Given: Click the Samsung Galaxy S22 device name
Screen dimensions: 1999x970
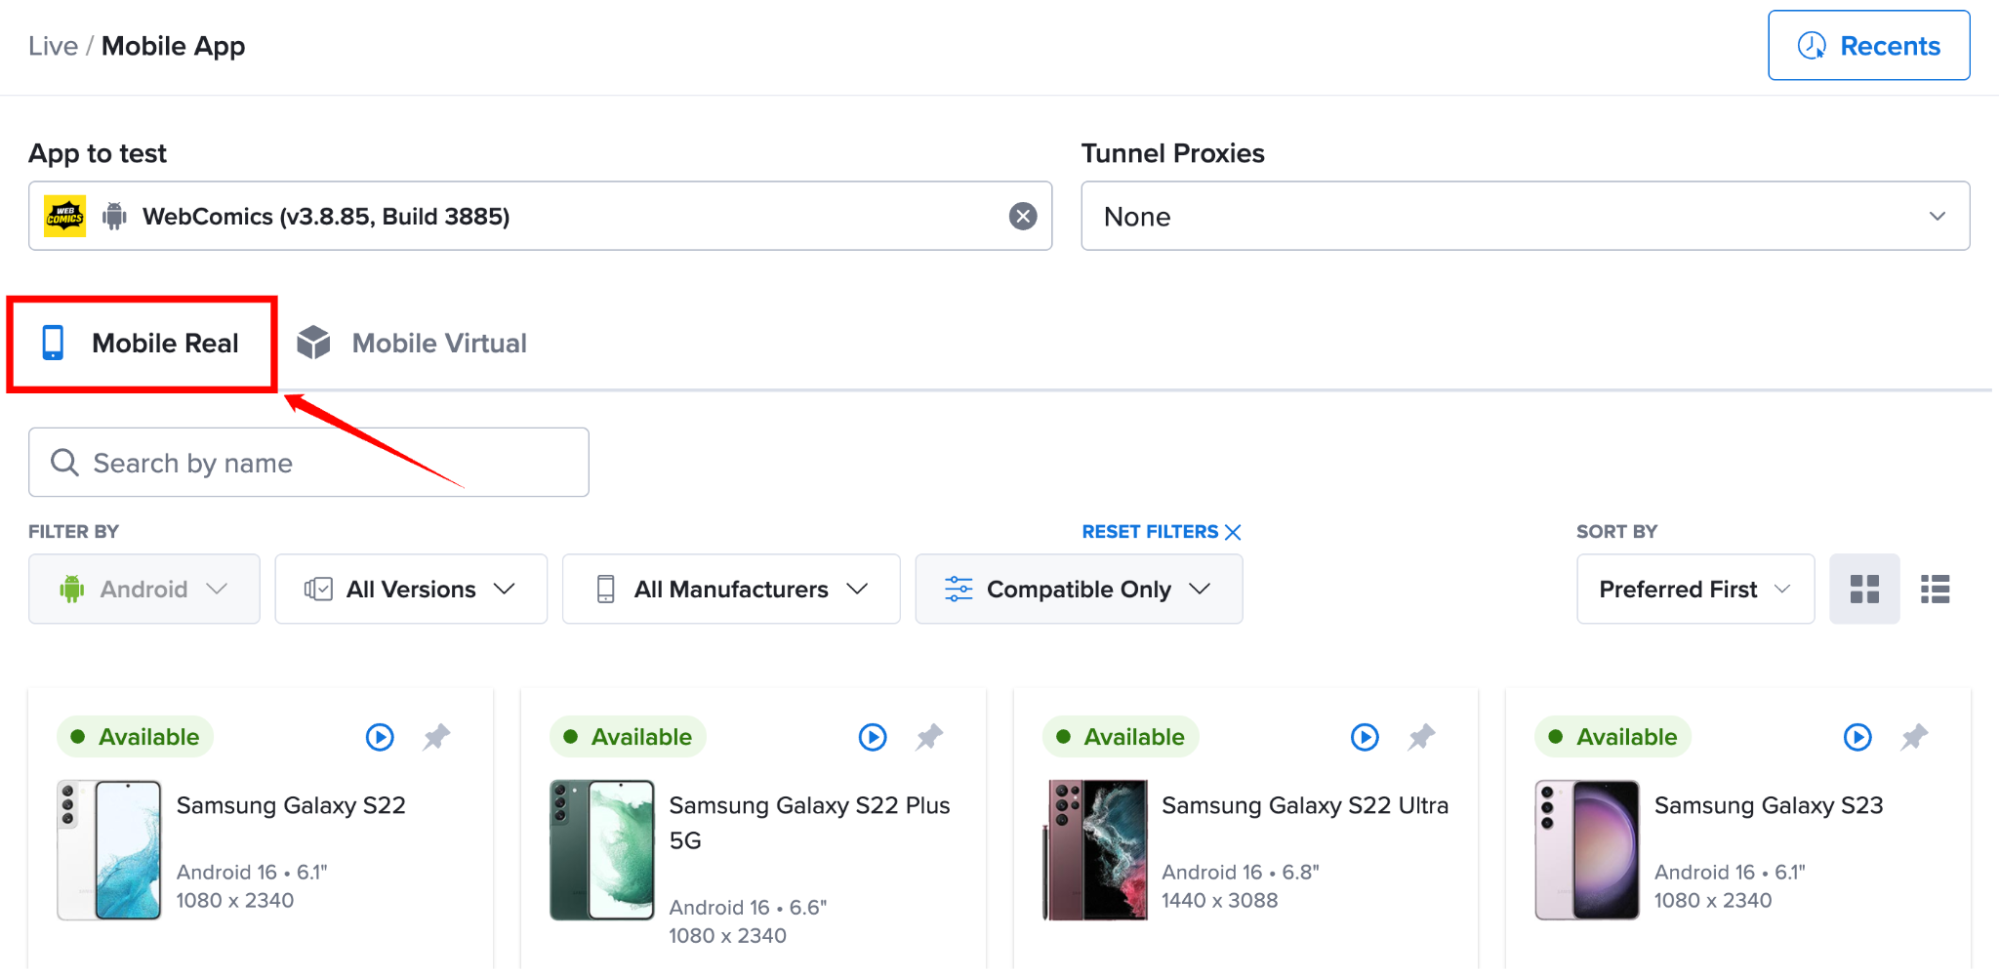Looking at the screenshot, I should click(x=291, y=805).
